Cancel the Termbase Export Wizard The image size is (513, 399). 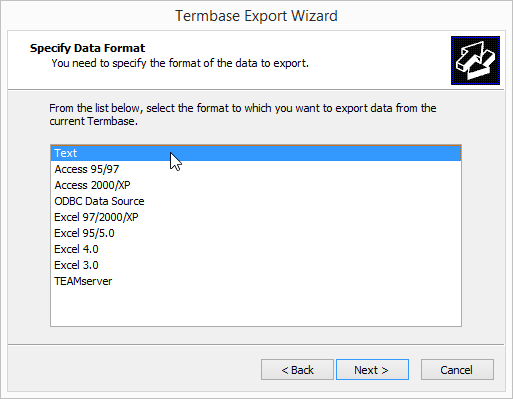click(x=457, y=369)
